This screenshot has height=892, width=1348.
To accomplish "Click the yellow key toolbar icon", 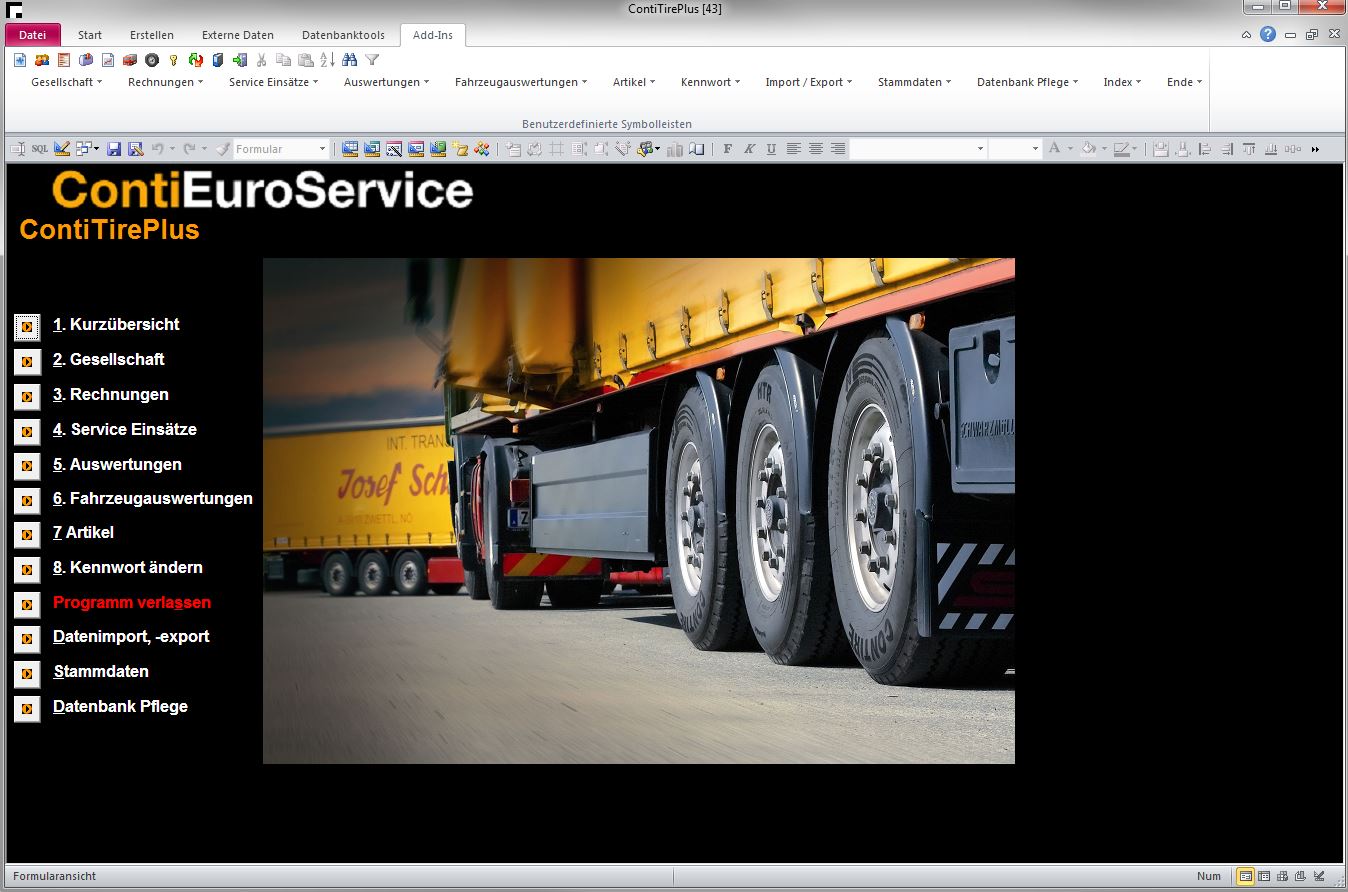I will tap(173, 60).
